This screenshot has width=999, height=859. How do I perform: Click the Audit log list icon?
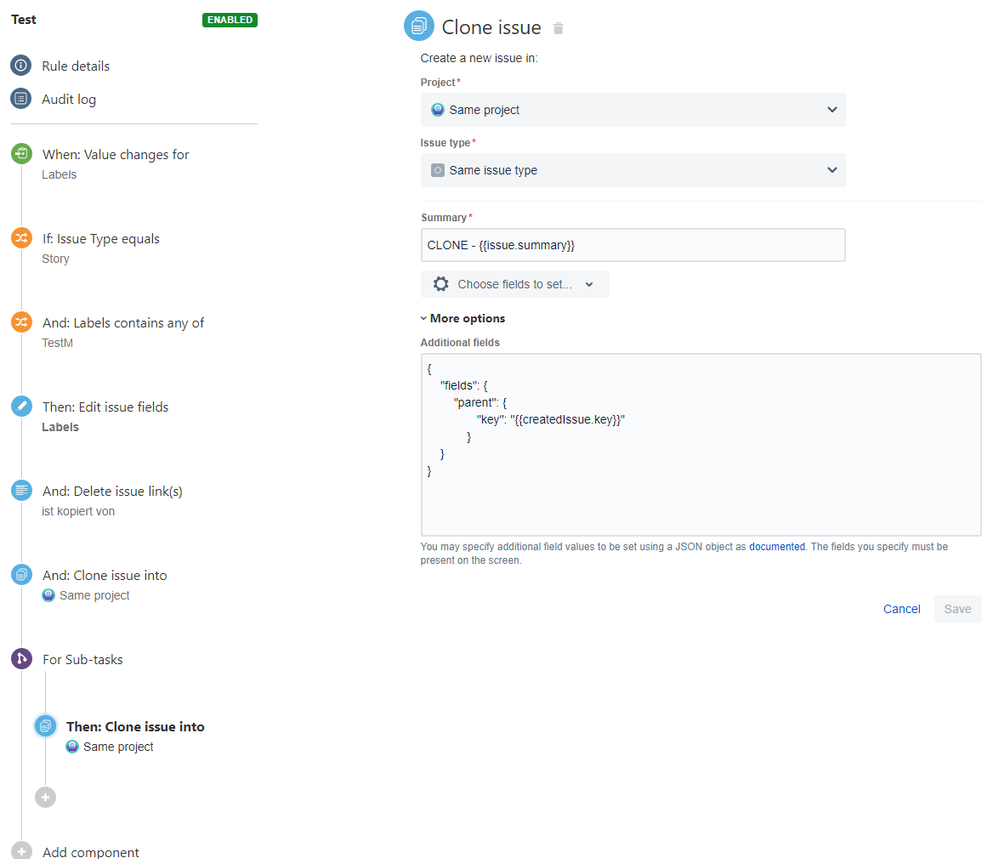(21, 98)
